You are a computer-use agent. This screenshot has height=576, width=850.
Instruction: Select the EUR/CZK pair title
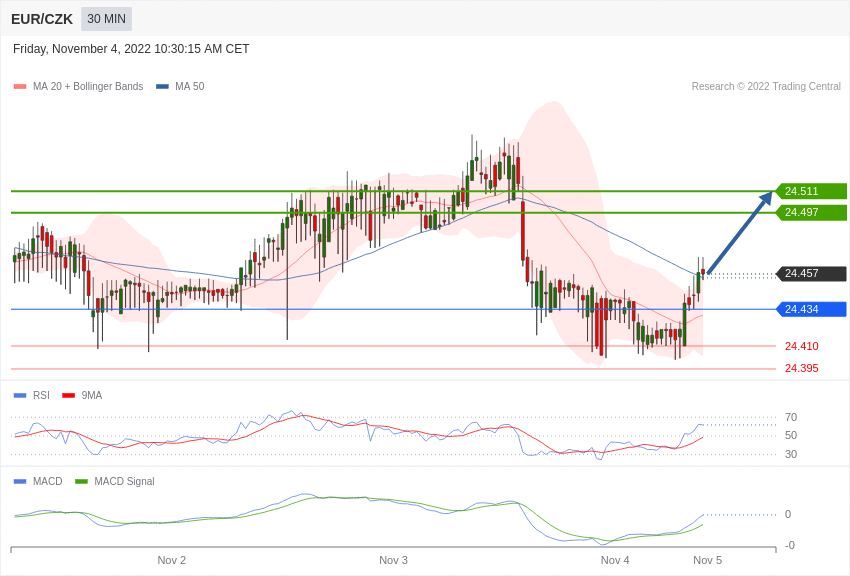click(x=42, y=20)
